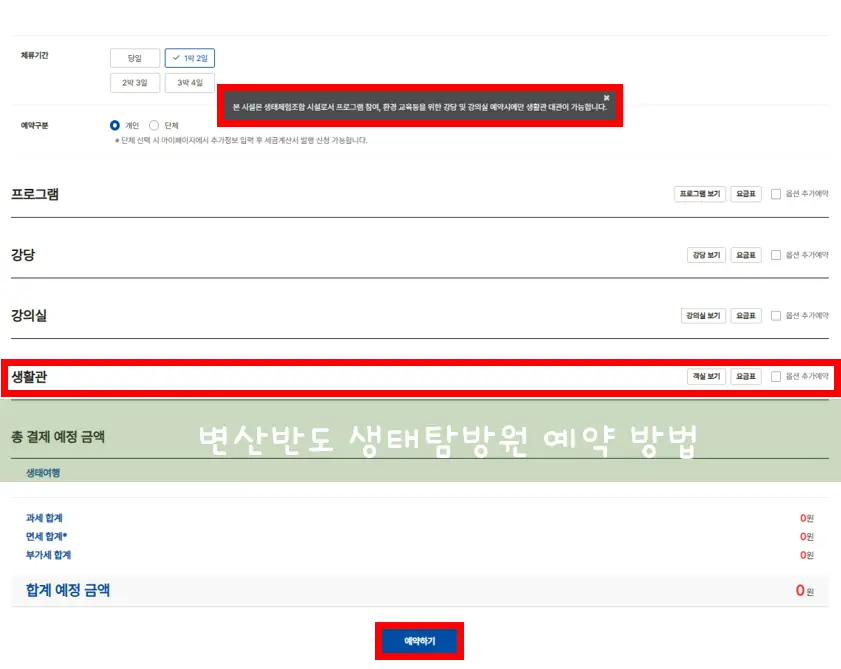Check 옵션 추가예약 in the 강당 row
The height and width of the screenshot is (669, 841).
pos(776,255)
